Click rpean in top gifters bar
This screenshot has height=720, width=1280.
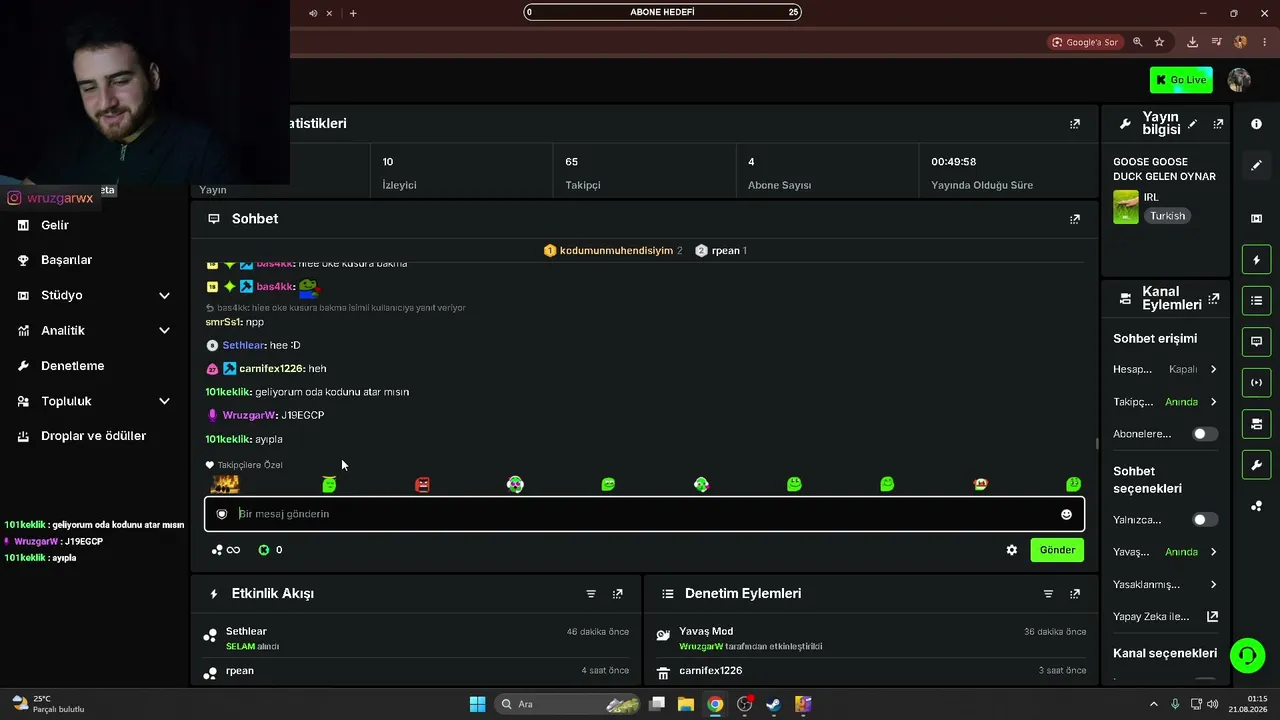click(x=727, y=251)
